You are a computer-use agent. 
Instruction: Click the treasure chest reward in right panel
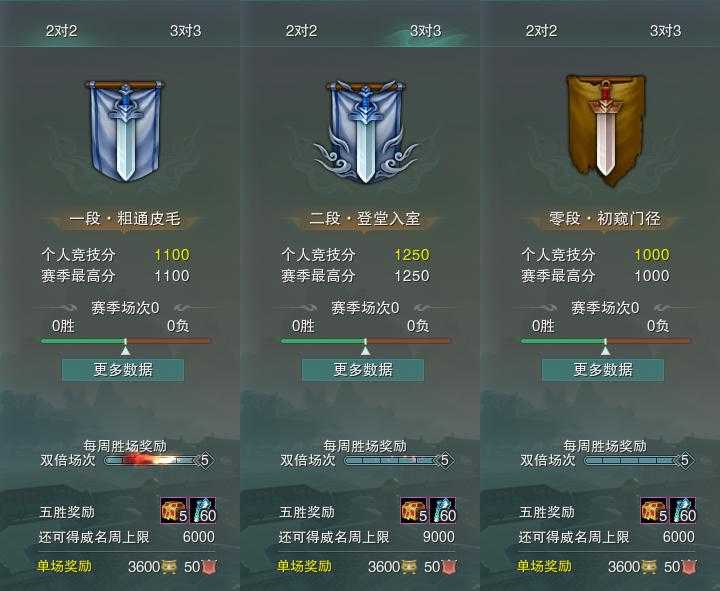(x=654, y=510)
